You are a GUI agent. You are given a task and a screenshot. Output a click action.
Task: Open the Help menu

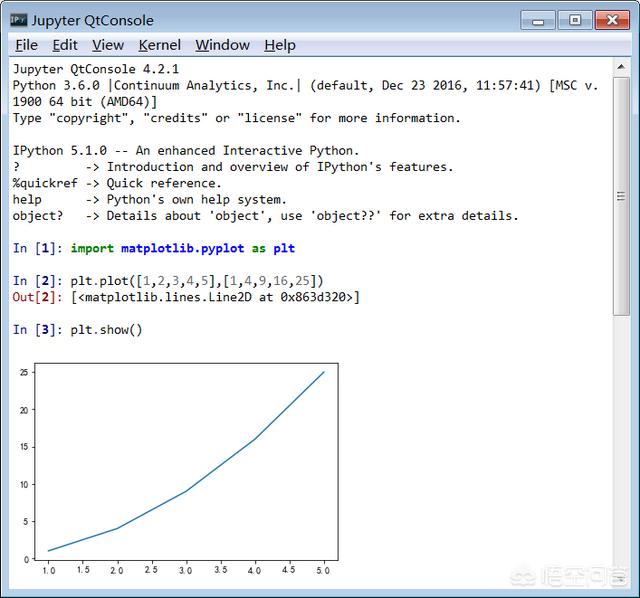coord(280,45)
